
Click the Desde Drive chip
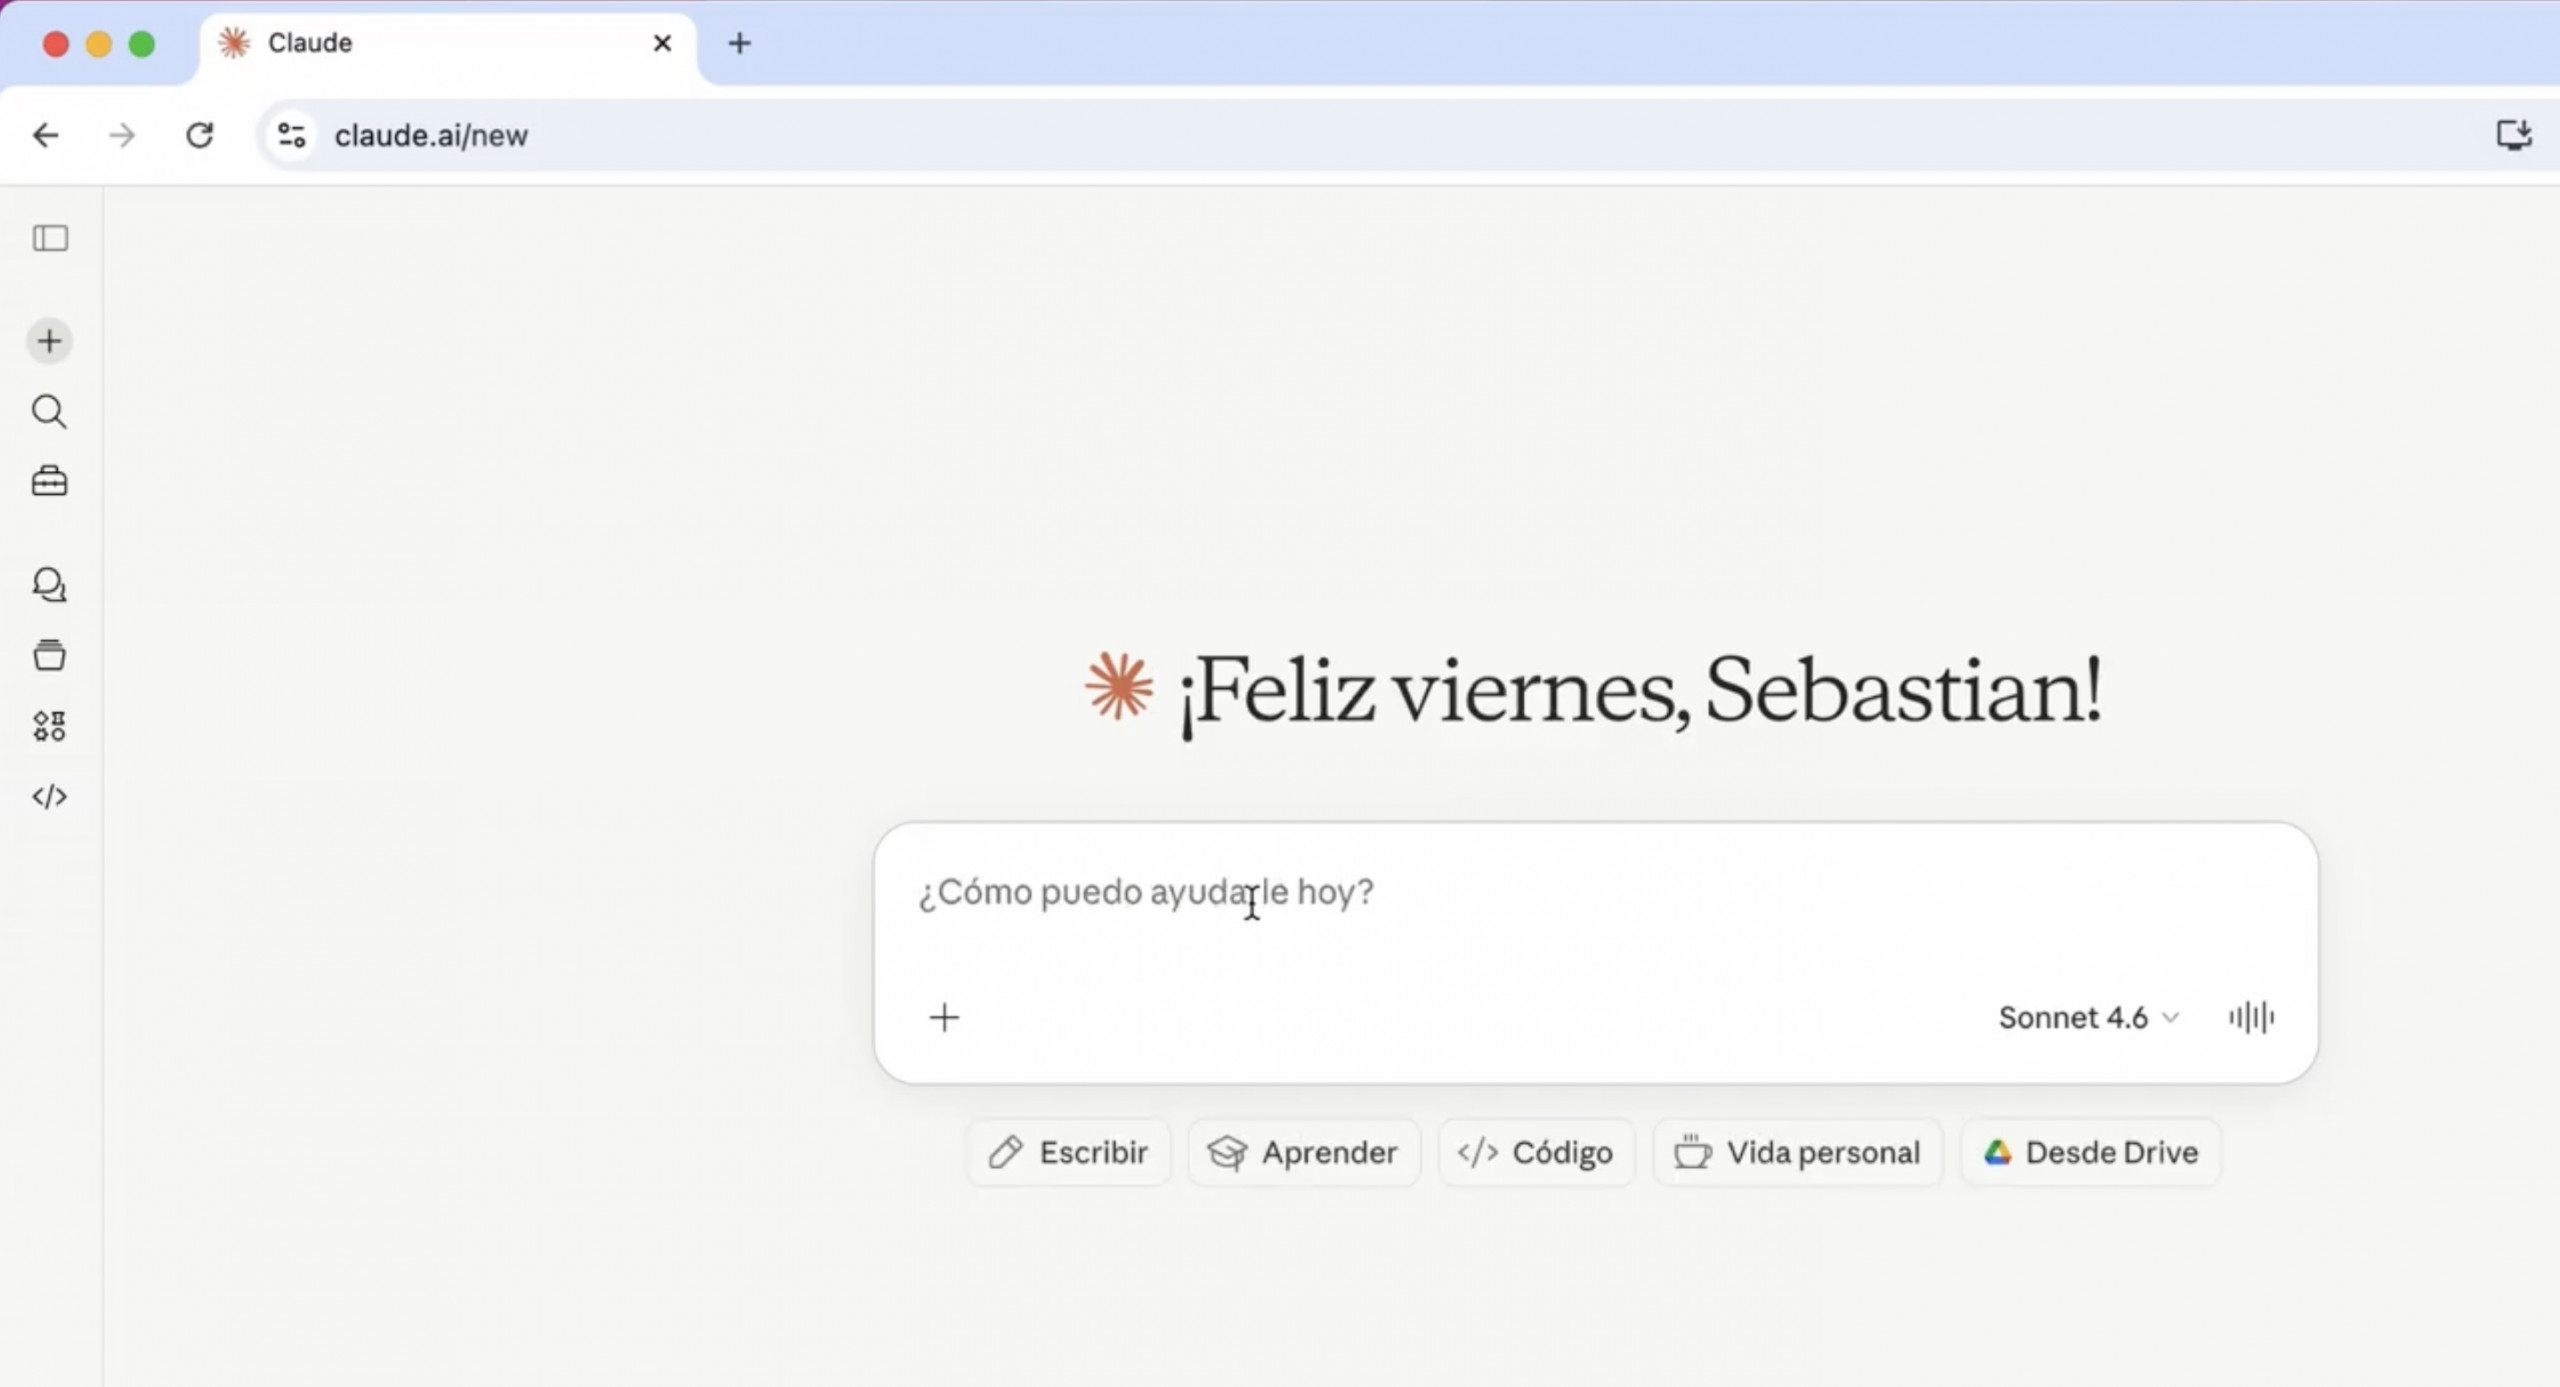tap(2091, 1152)
